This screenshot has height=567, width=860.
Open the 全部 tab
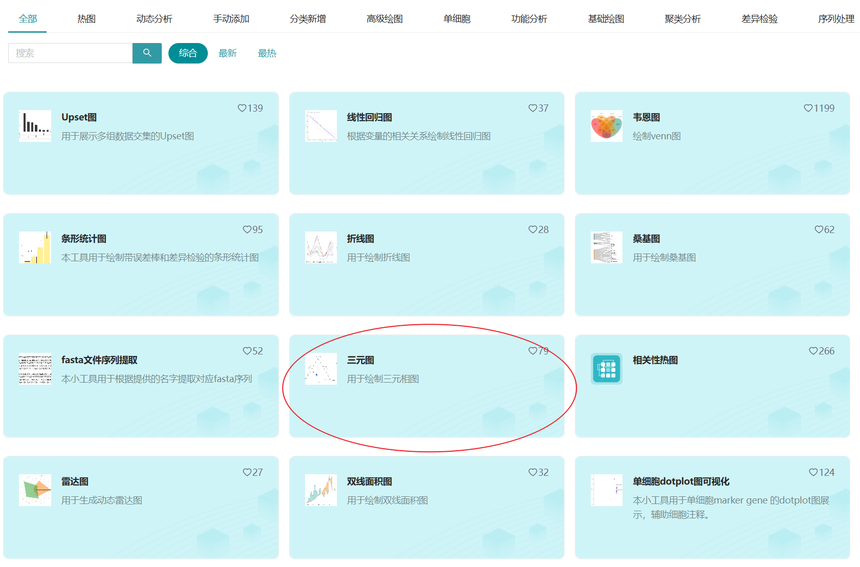point(28,19)
